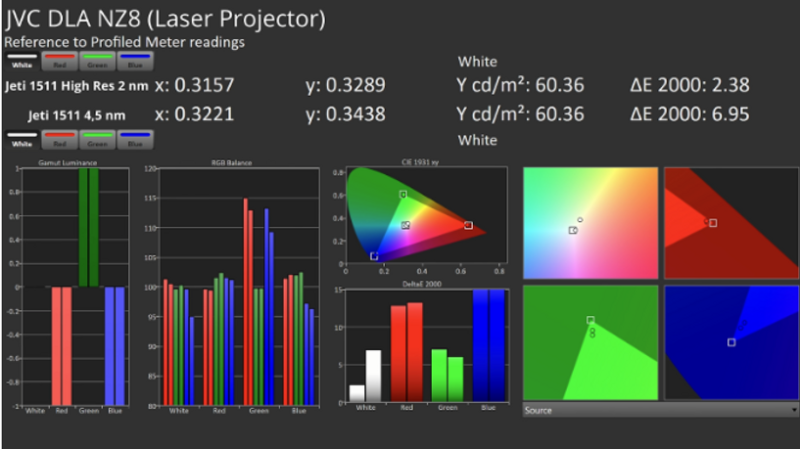Click the Gamut Luminance chart title

(68, 163)
